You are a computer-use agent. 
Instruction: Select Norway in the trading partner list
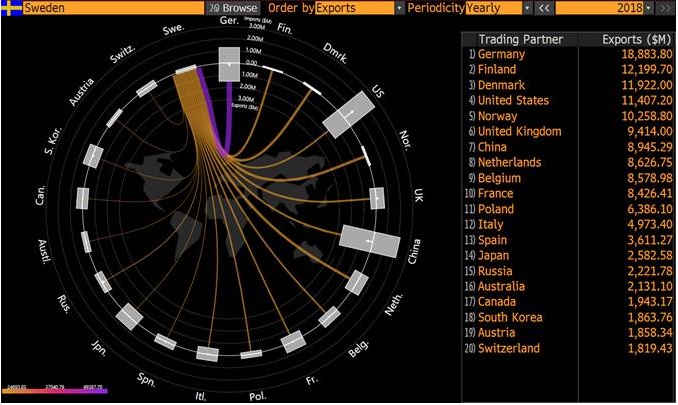[497, 116]
